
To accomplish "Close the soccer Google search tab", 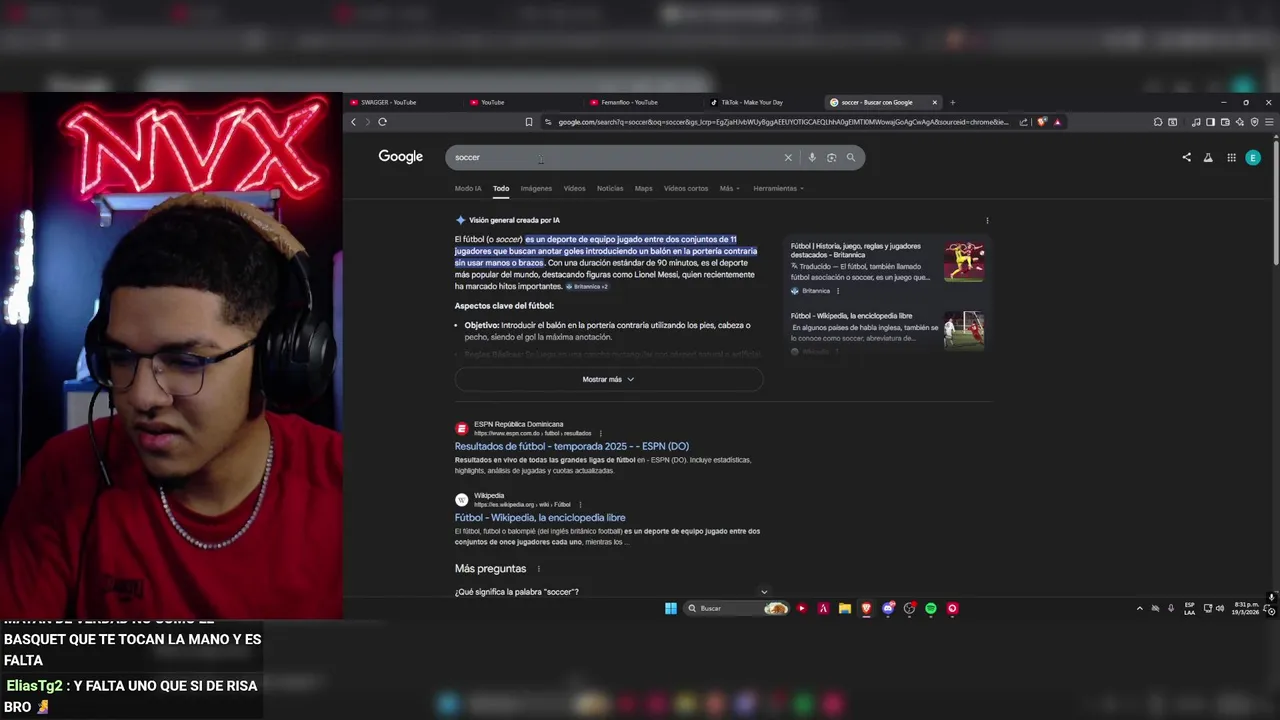I will (x=935, y=102).
